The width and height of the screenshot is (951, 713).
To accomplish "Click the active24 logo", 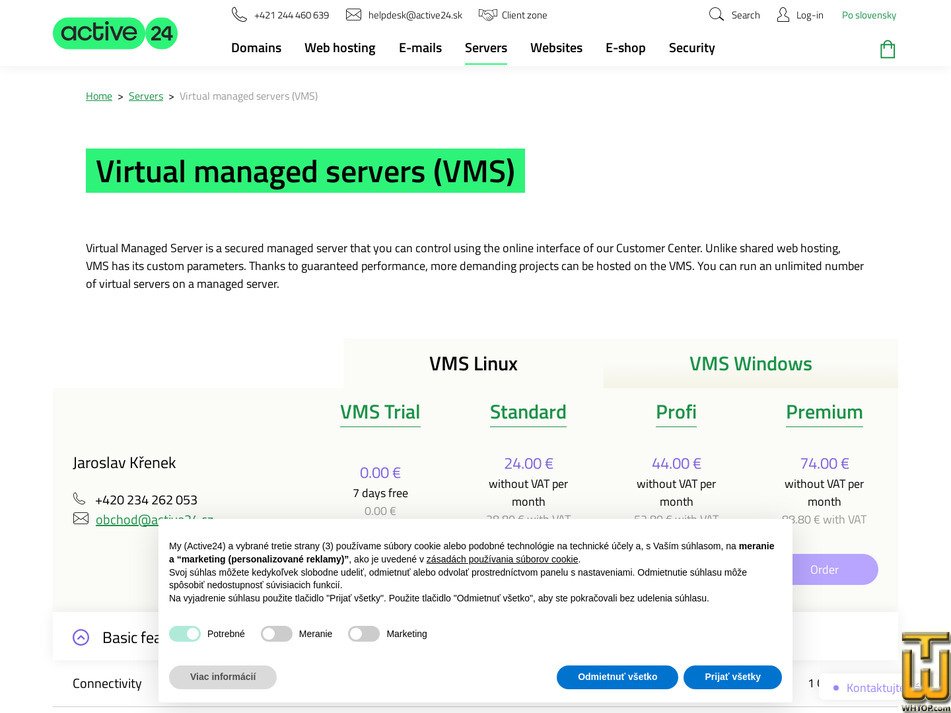I will tap(114, 32).
